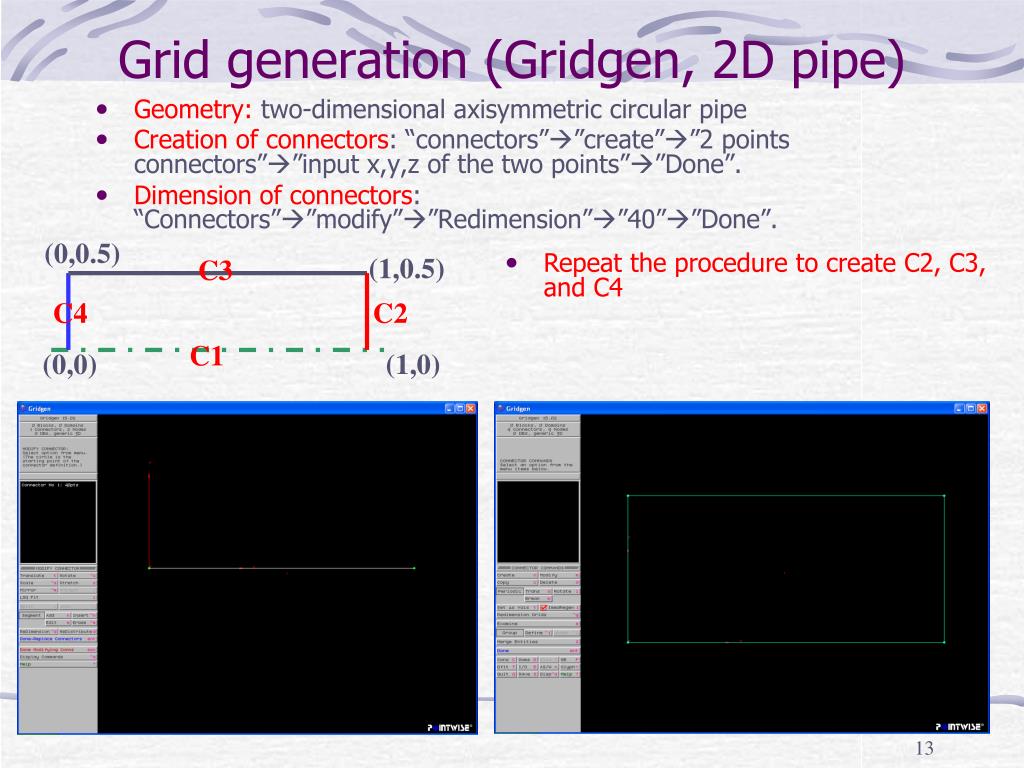Select LSQ Fit in left Gridgen window
This screenshot has height=768, width=1024.
pos(58,598)
